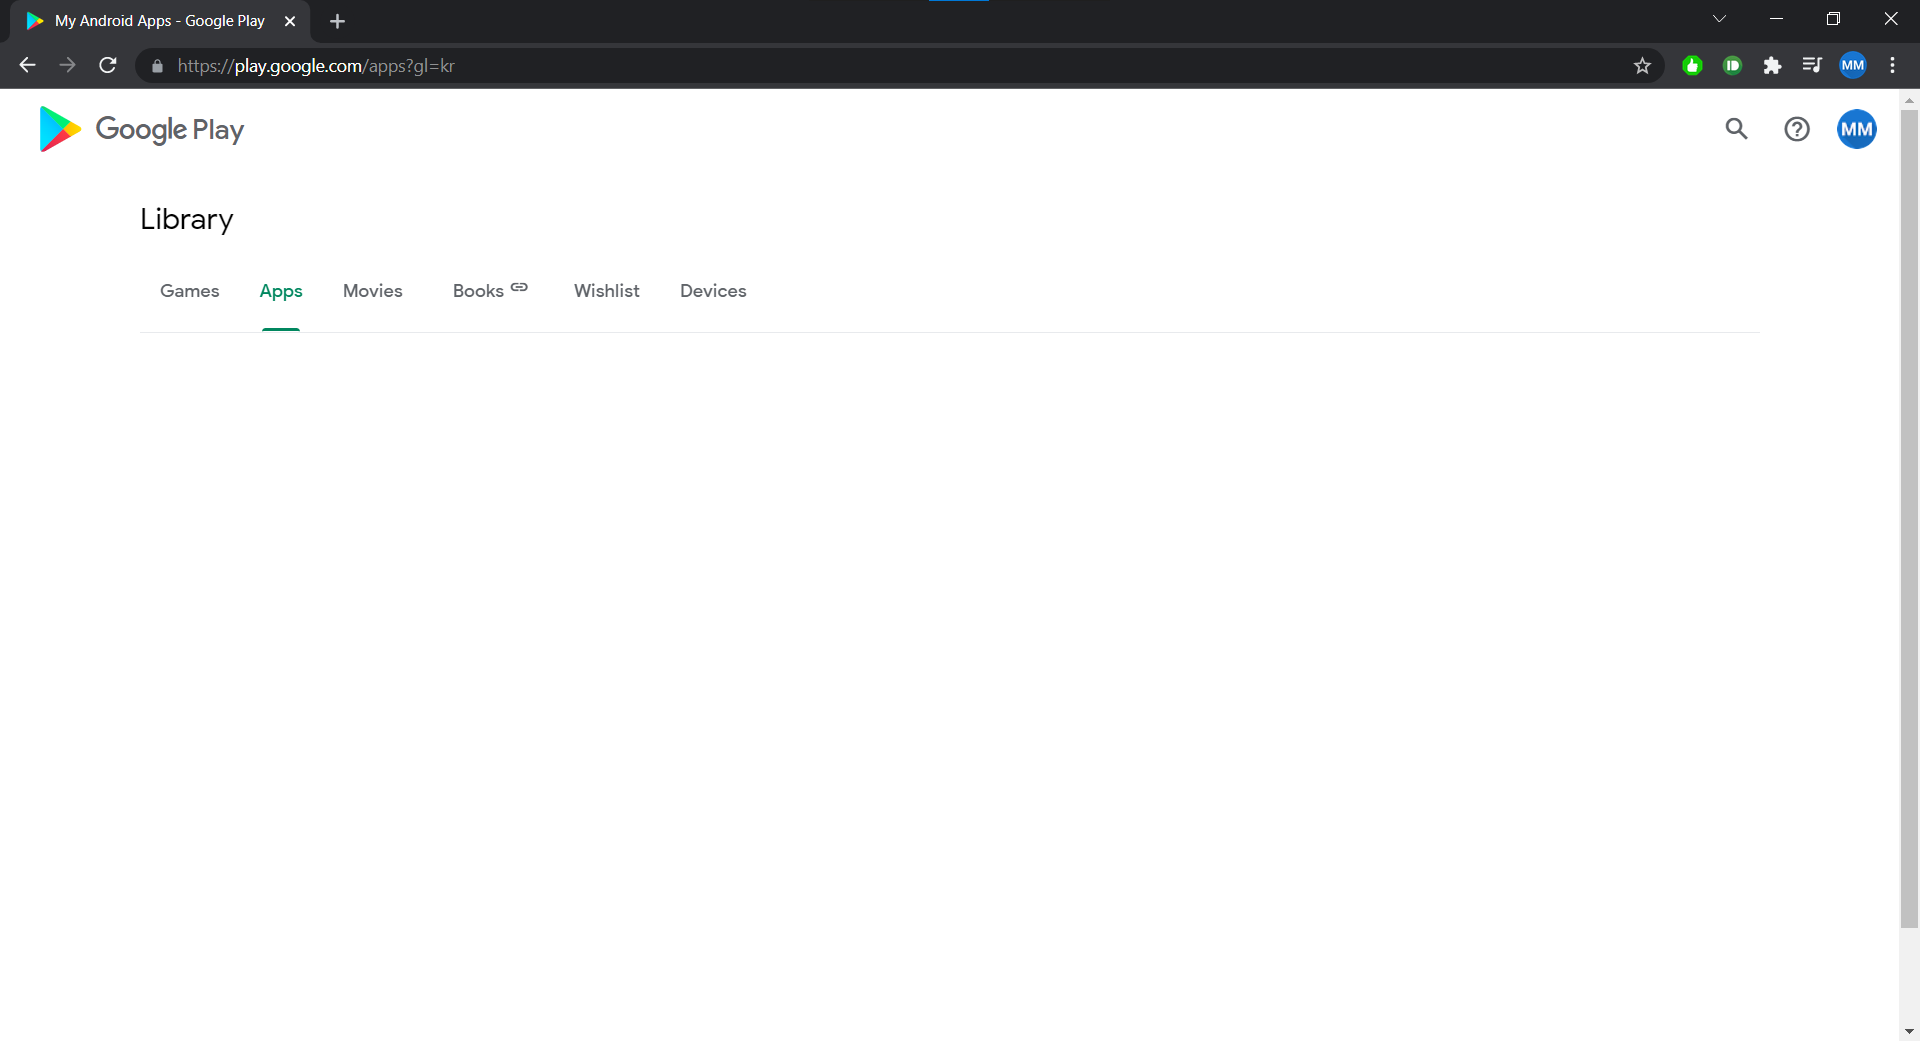The height and width of the screenshot is (1041, 1920).
Task: Open the tab search chevron dropdown
Action: (1720, 19)
